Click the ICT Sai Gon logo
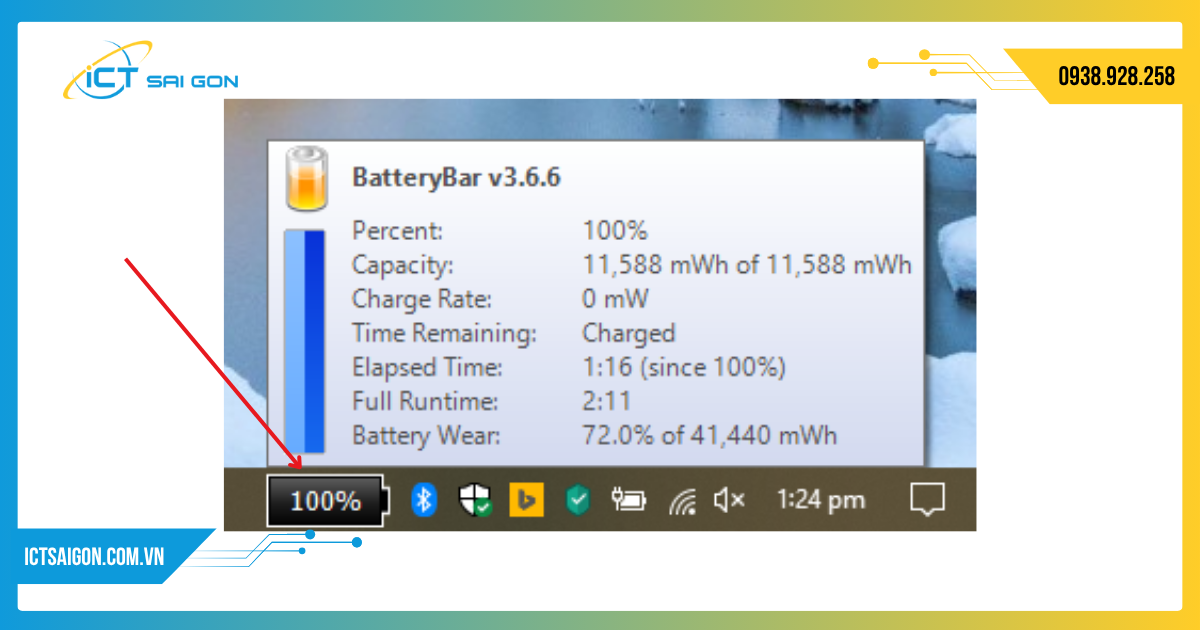Viewport: 1200px width, 630px height. pyautogui.click(x=150, y=71)
